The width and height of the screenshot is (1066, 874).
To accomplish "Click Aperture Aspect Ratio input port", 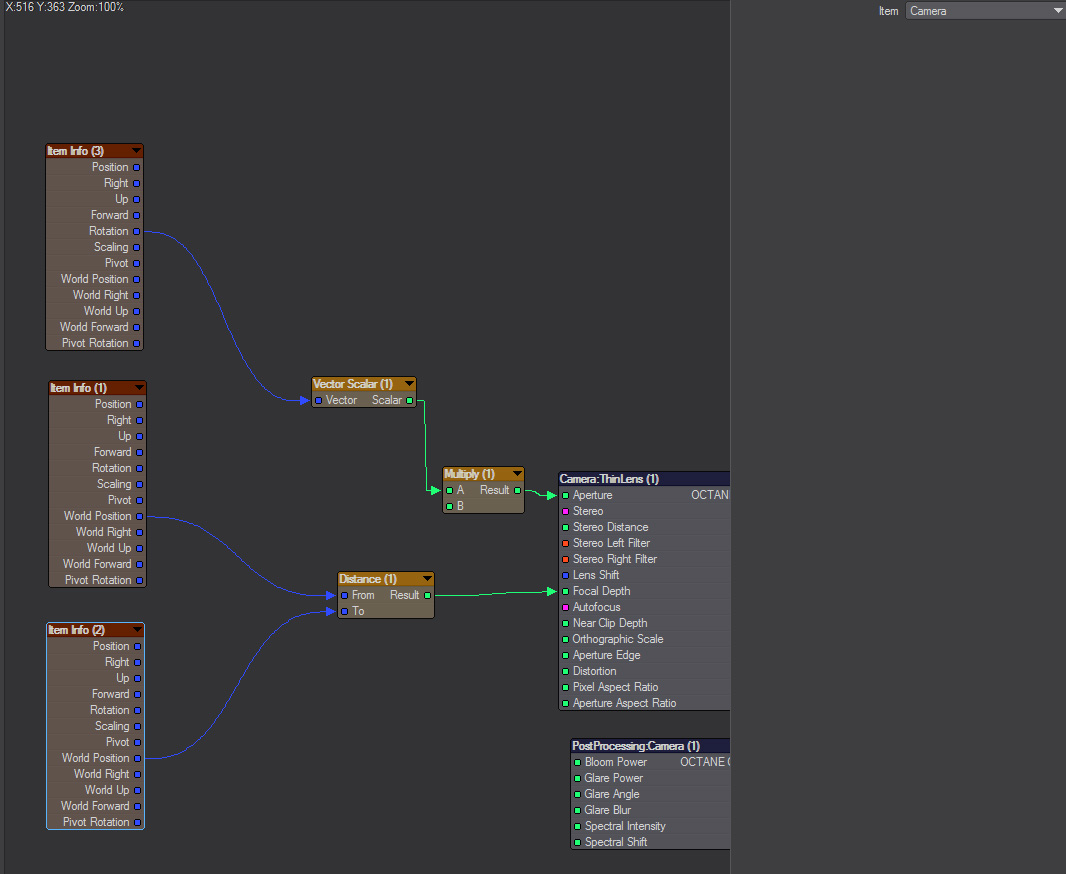I will point(565,703).
